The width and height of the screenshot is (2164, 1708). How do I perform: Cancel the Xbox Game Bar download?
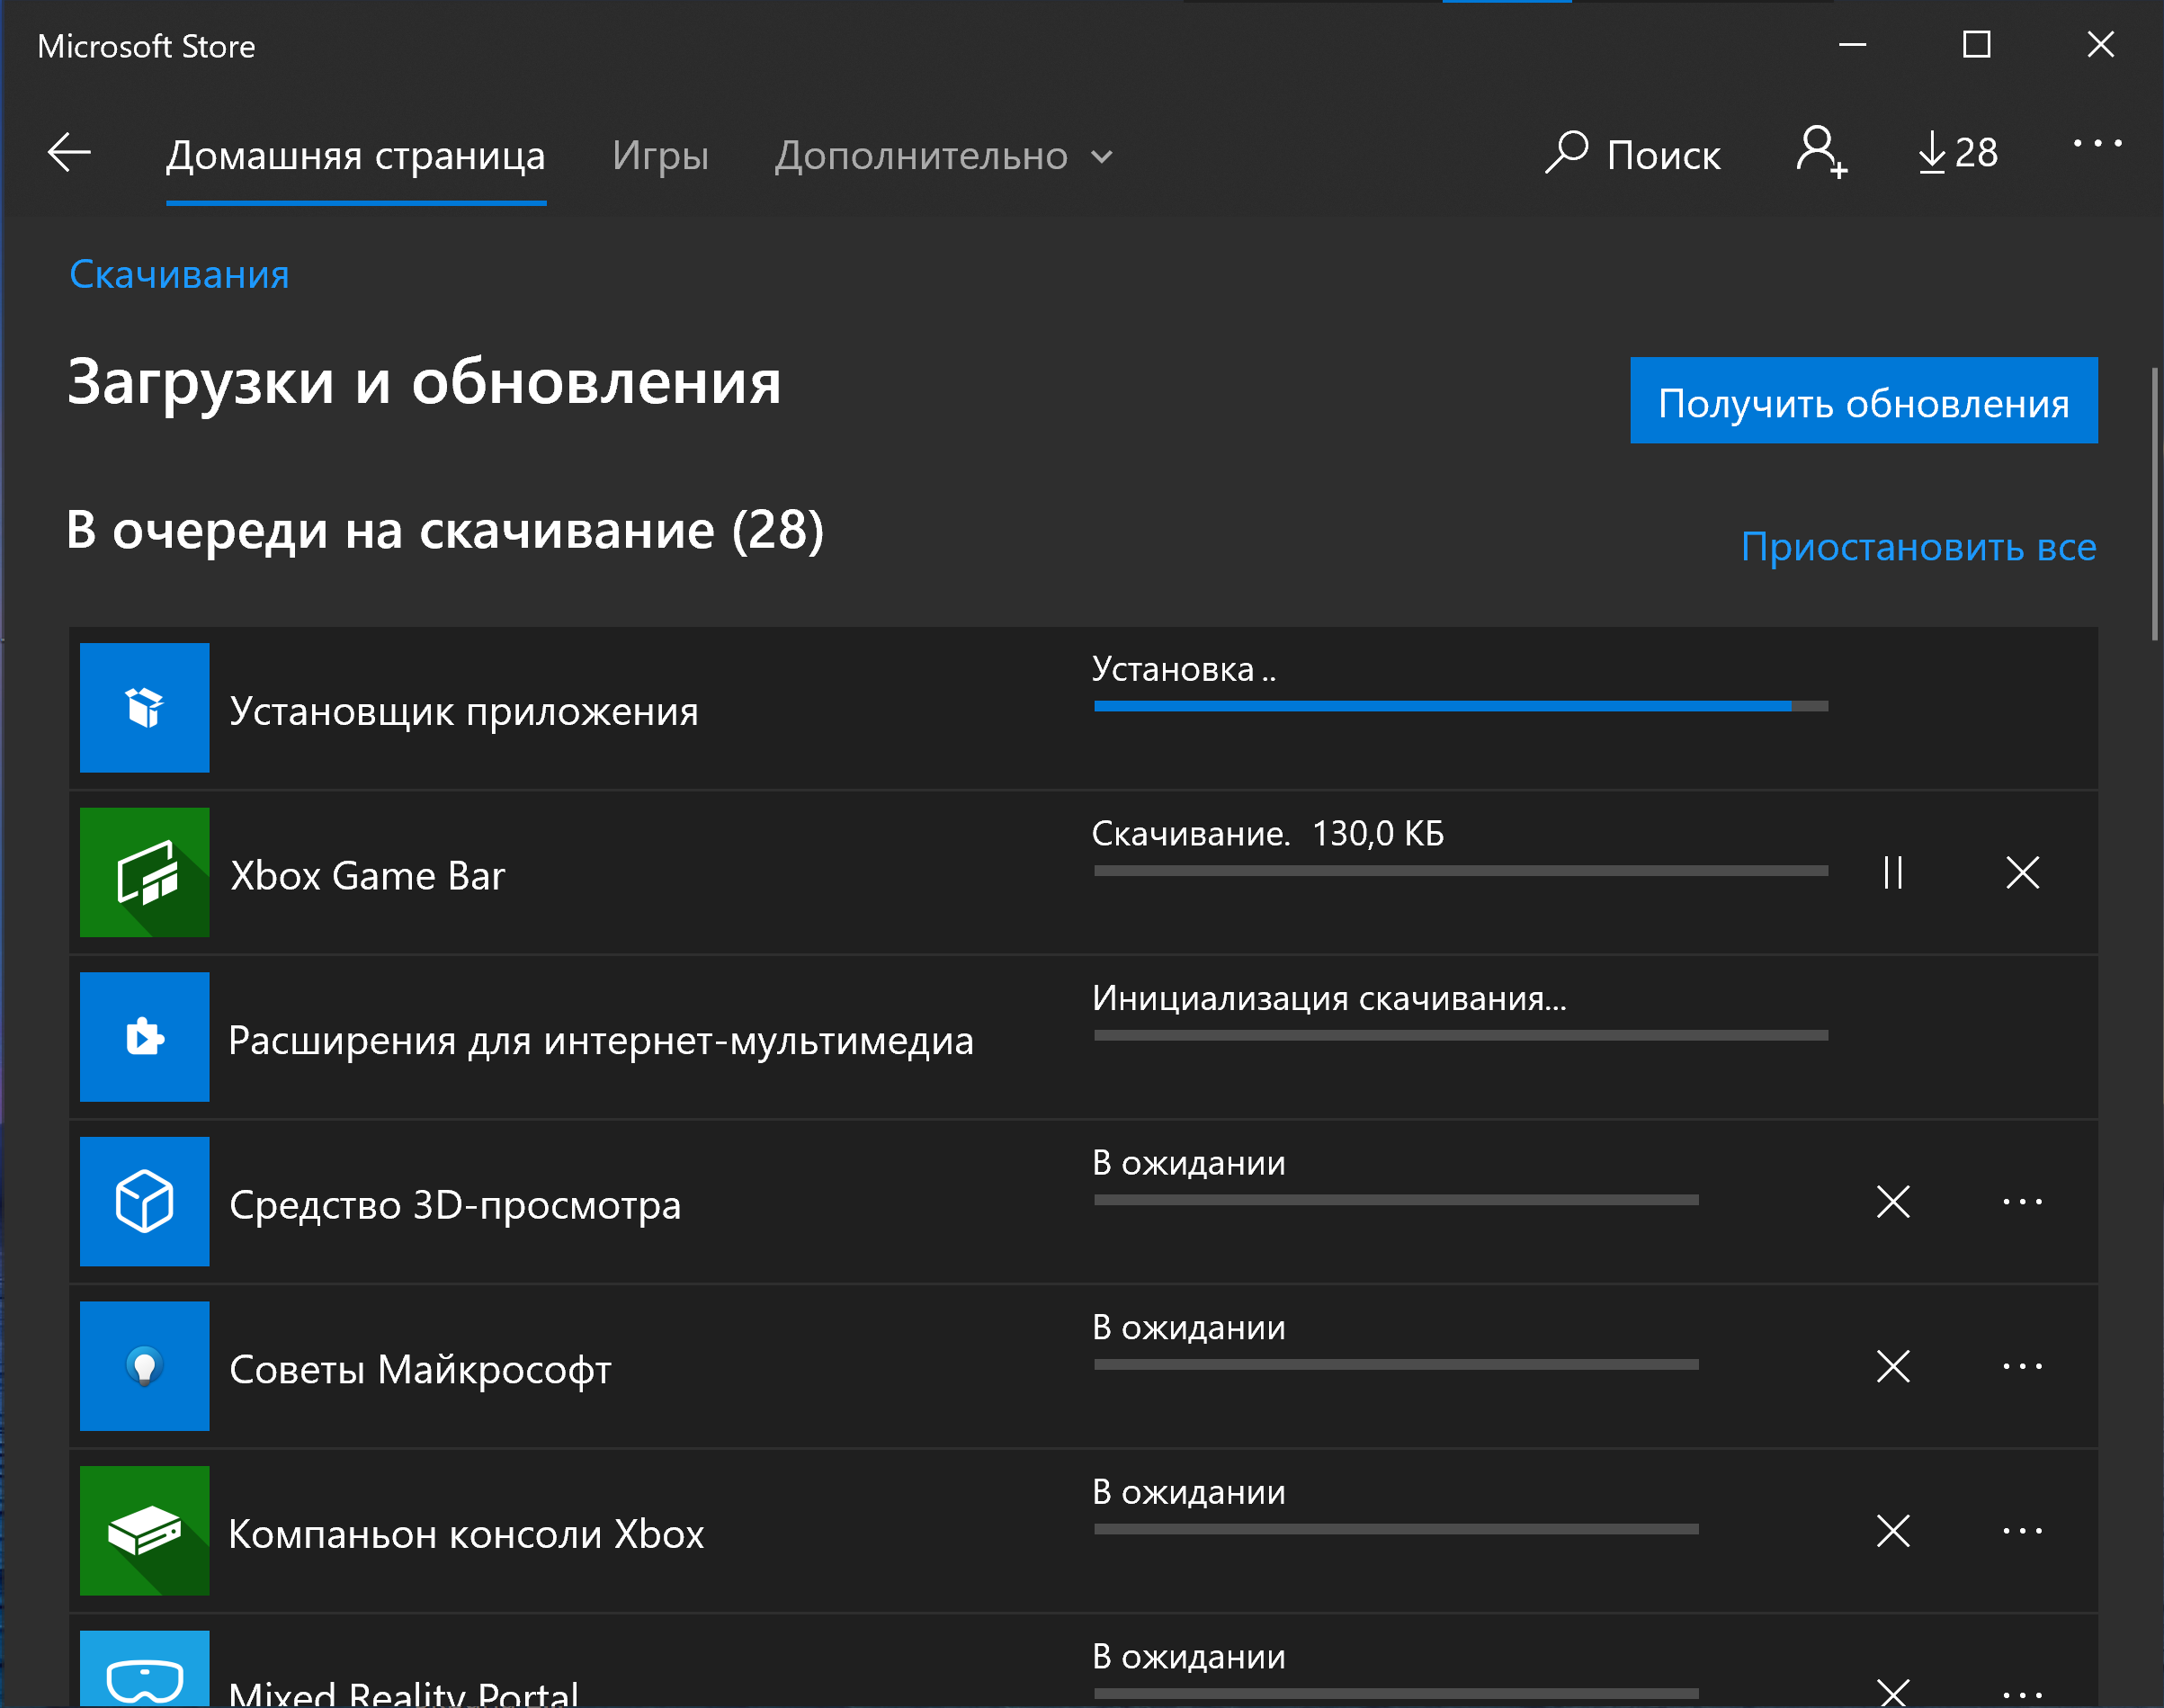point(2023,873)
